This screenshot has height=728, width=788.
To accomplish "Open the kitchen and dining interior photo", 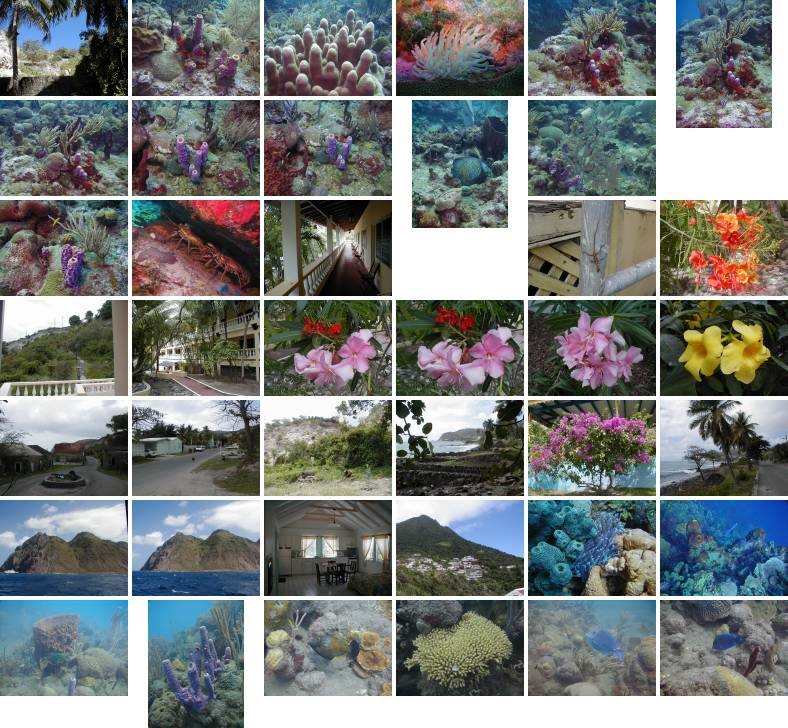I will (328, 548).
